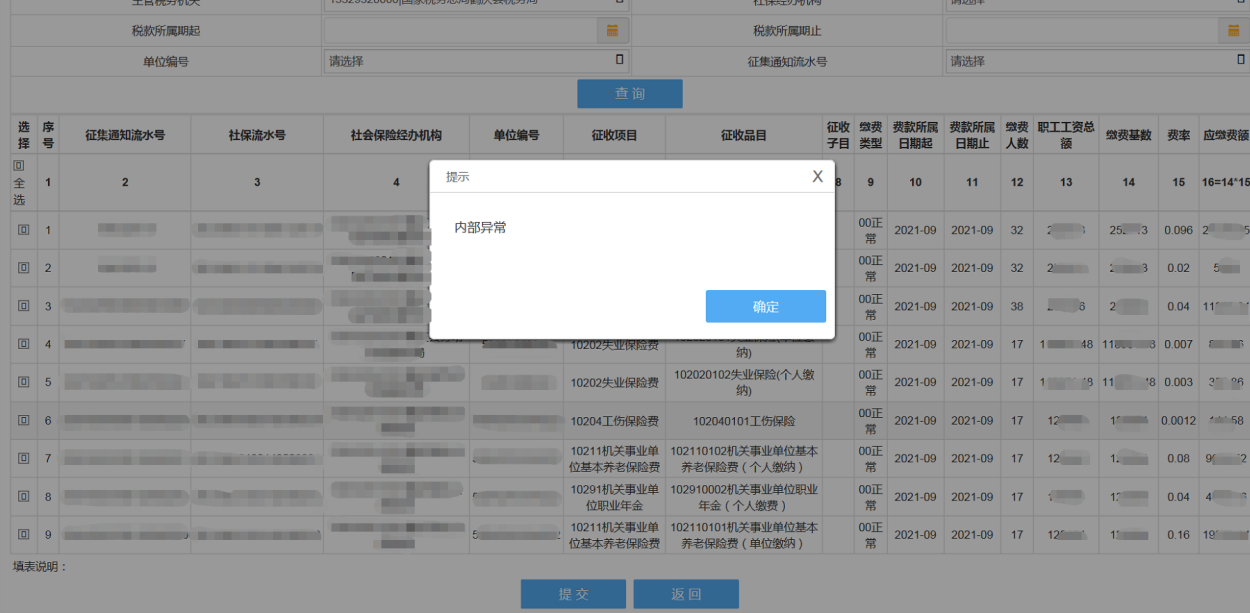
Task: Mark the checkbox in row 9
Action: (x=23, y=535)
